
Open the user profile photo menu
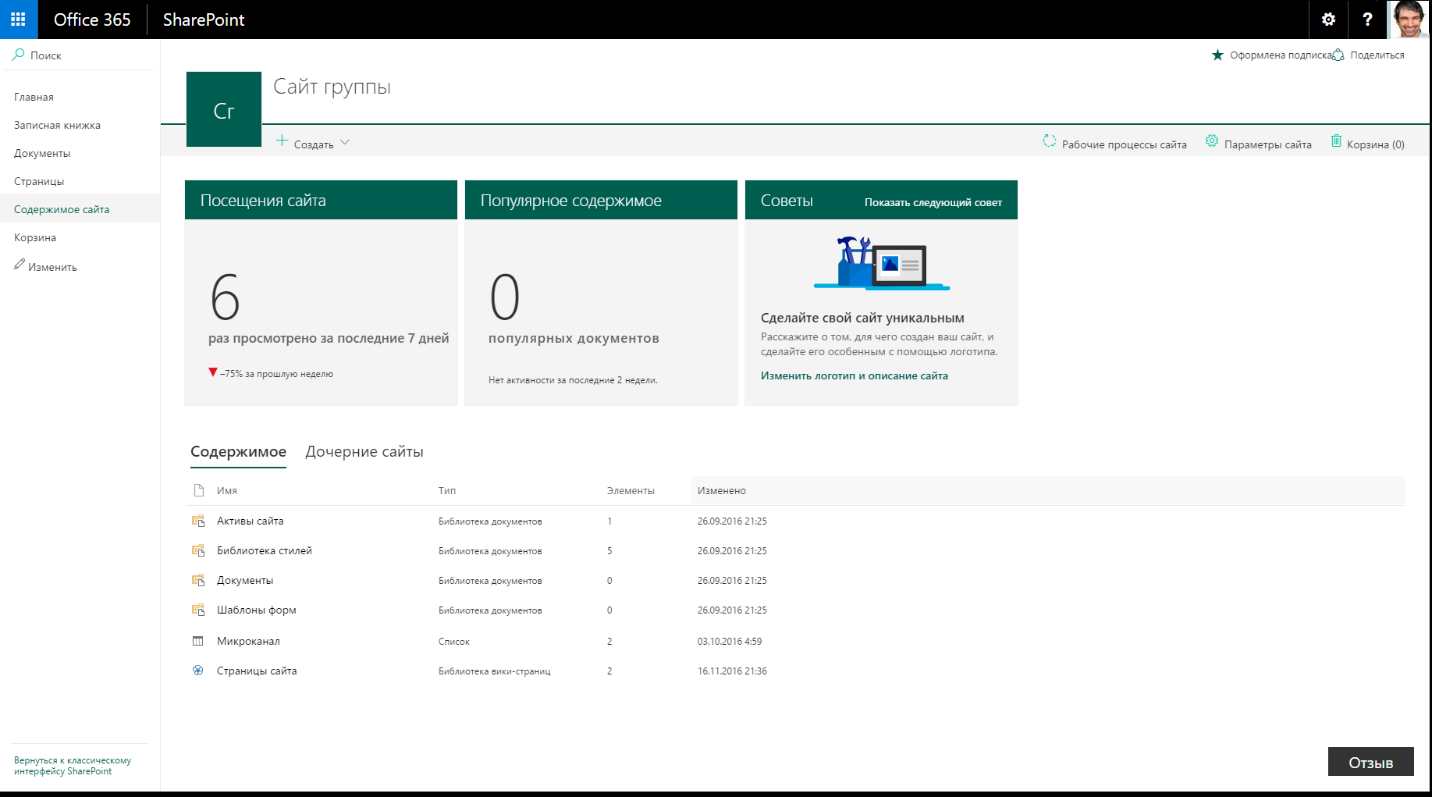(x=1410, y=19)
